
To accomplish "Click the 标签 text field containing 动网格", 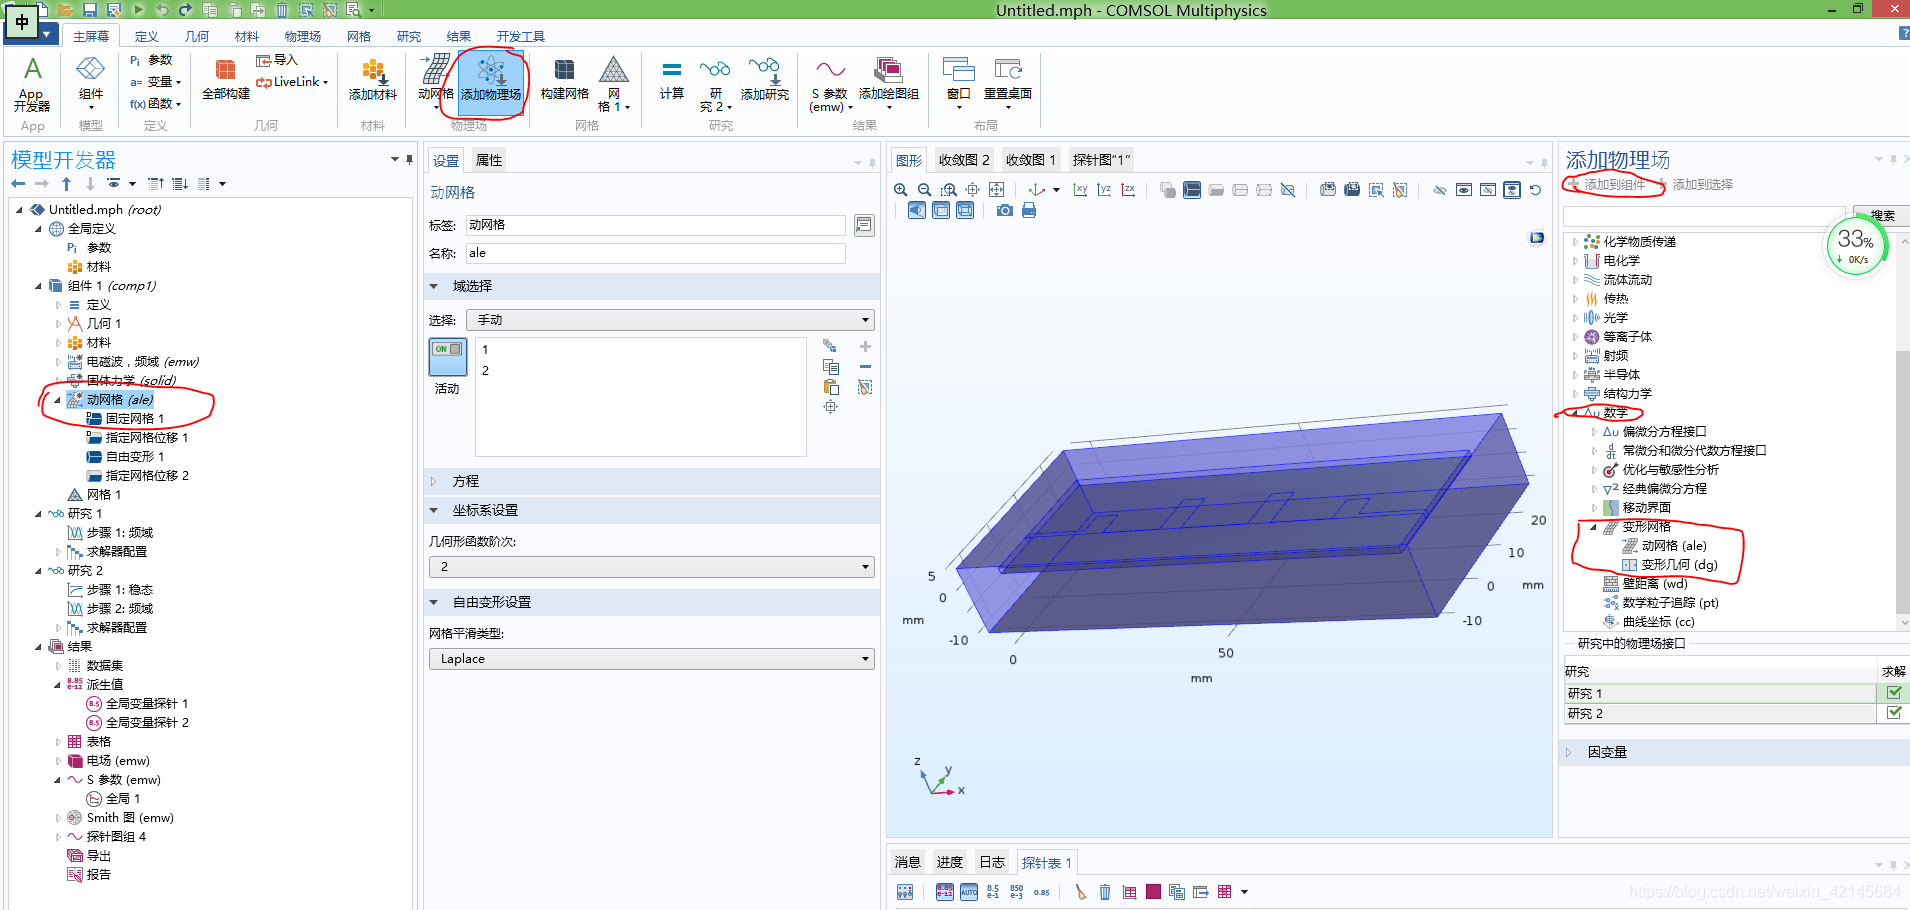I will point(655,226).
